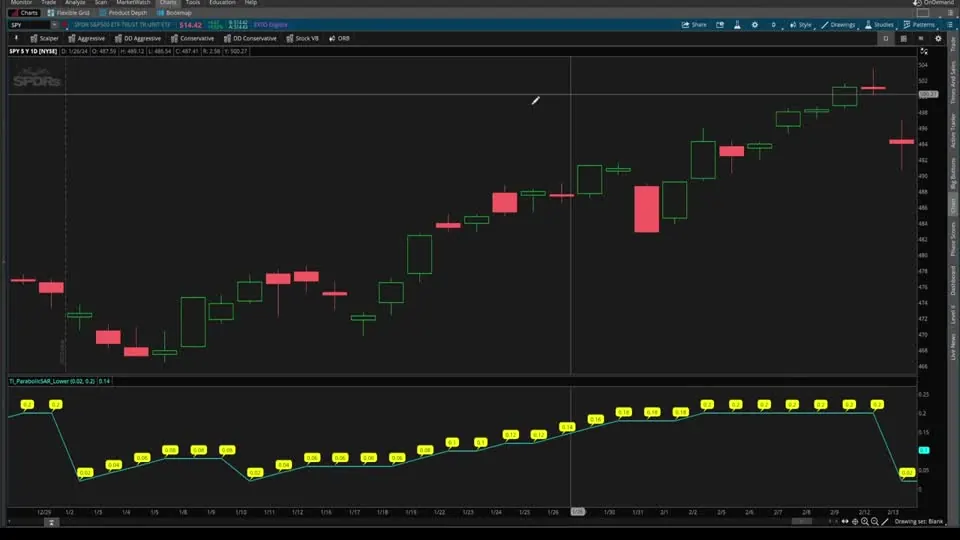Switch to the Analyze tab
Viewport: 960px width, 540px height.
[75, 2]
